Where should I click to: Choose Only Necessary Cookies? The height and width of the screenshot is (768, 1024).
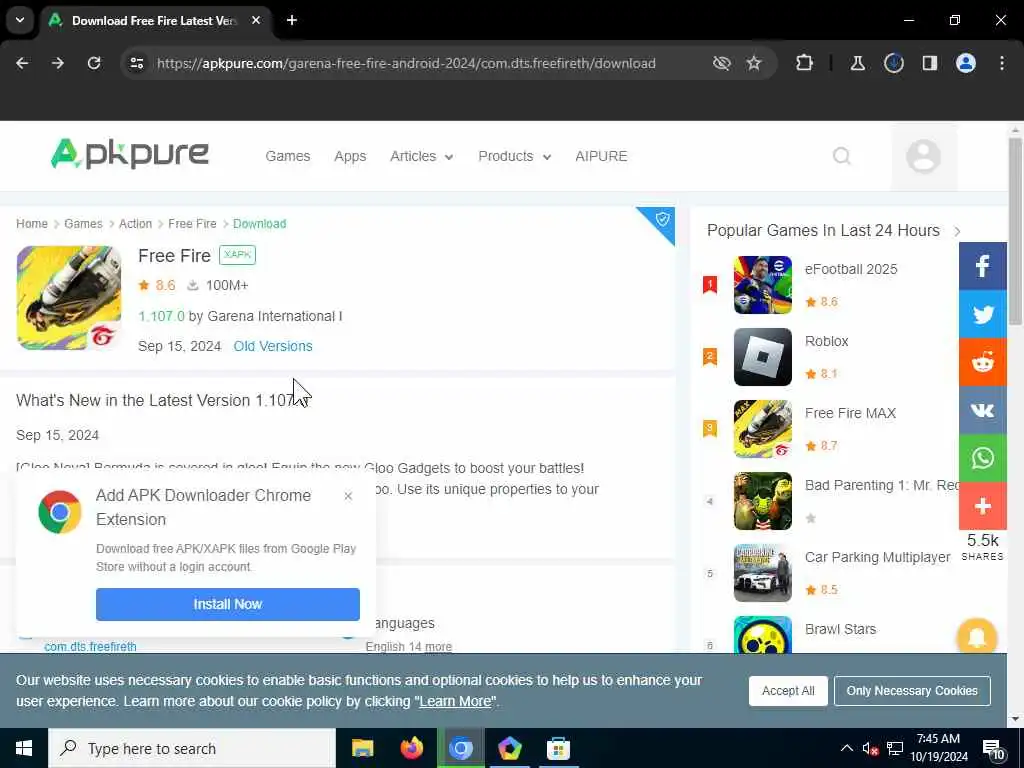pyautogui.click(x=912, y=691)
